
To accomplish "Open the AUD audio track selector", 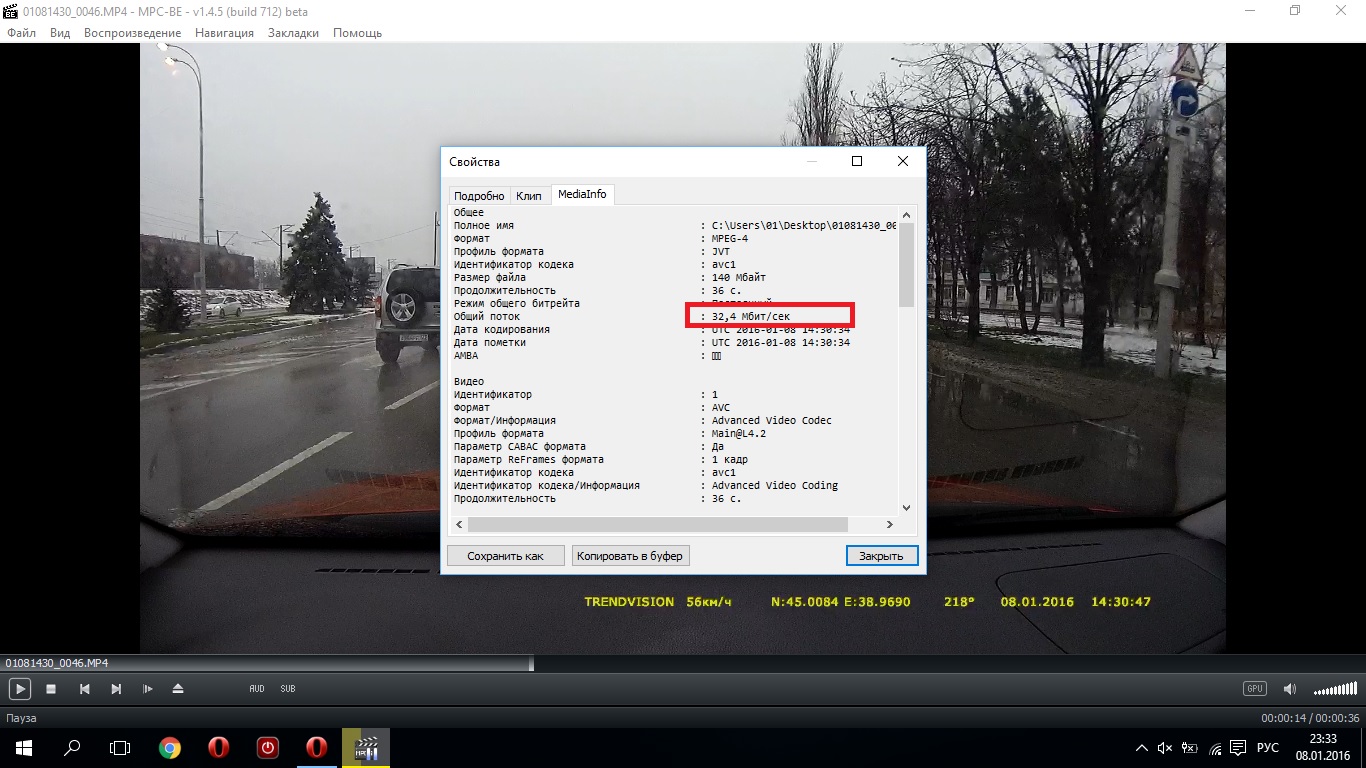I will 257,689.
